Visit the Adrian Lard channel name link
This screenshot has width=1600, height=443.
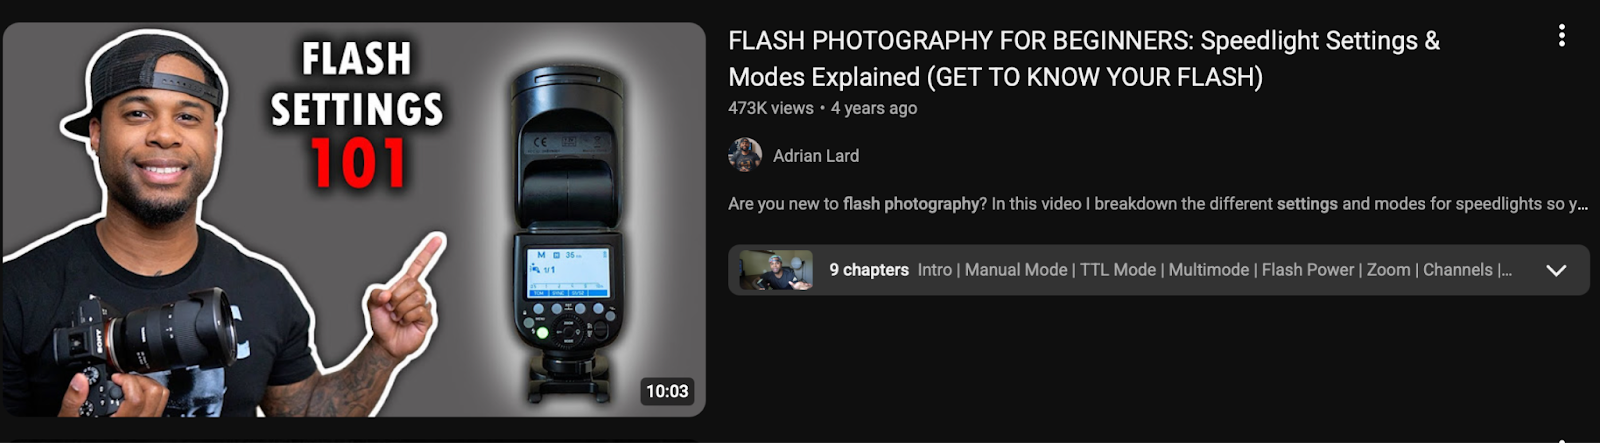click(816, 156)
